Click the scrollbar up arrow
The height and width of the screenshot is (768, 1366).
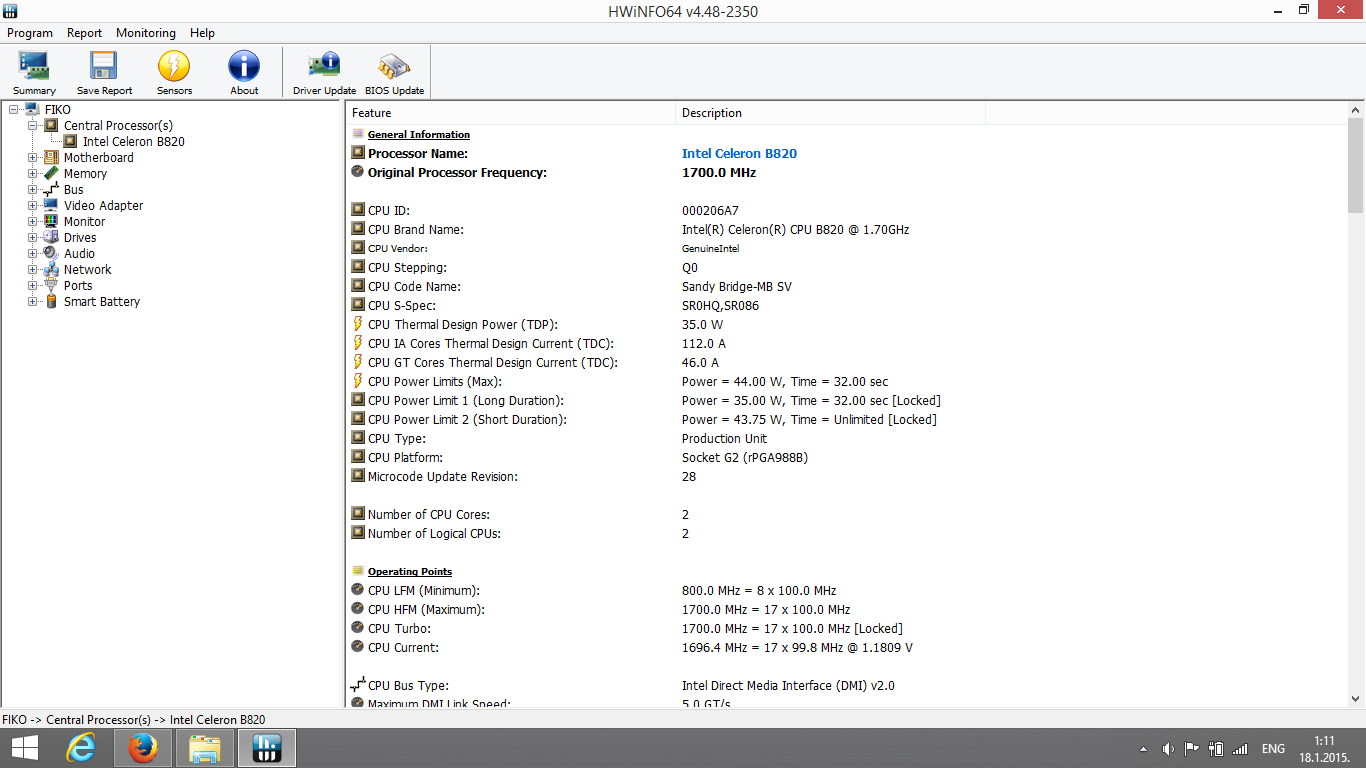click(1356, 111)
